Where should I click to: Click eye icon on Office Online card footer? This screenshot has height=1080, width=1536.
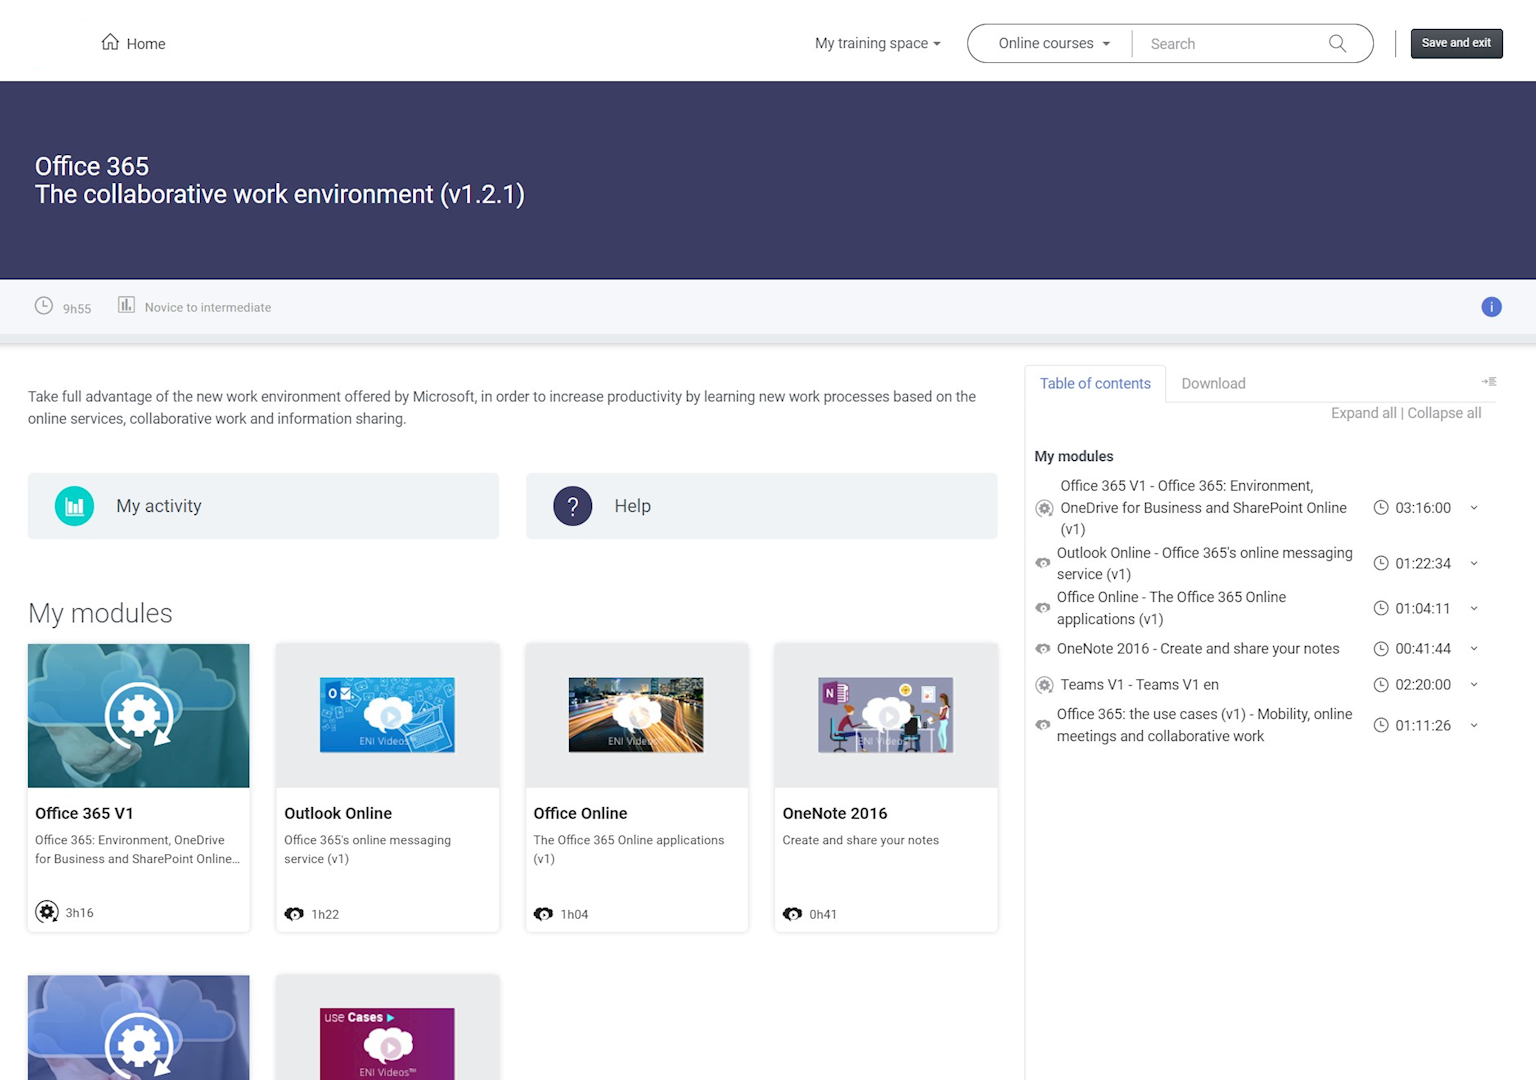(543, 914)
